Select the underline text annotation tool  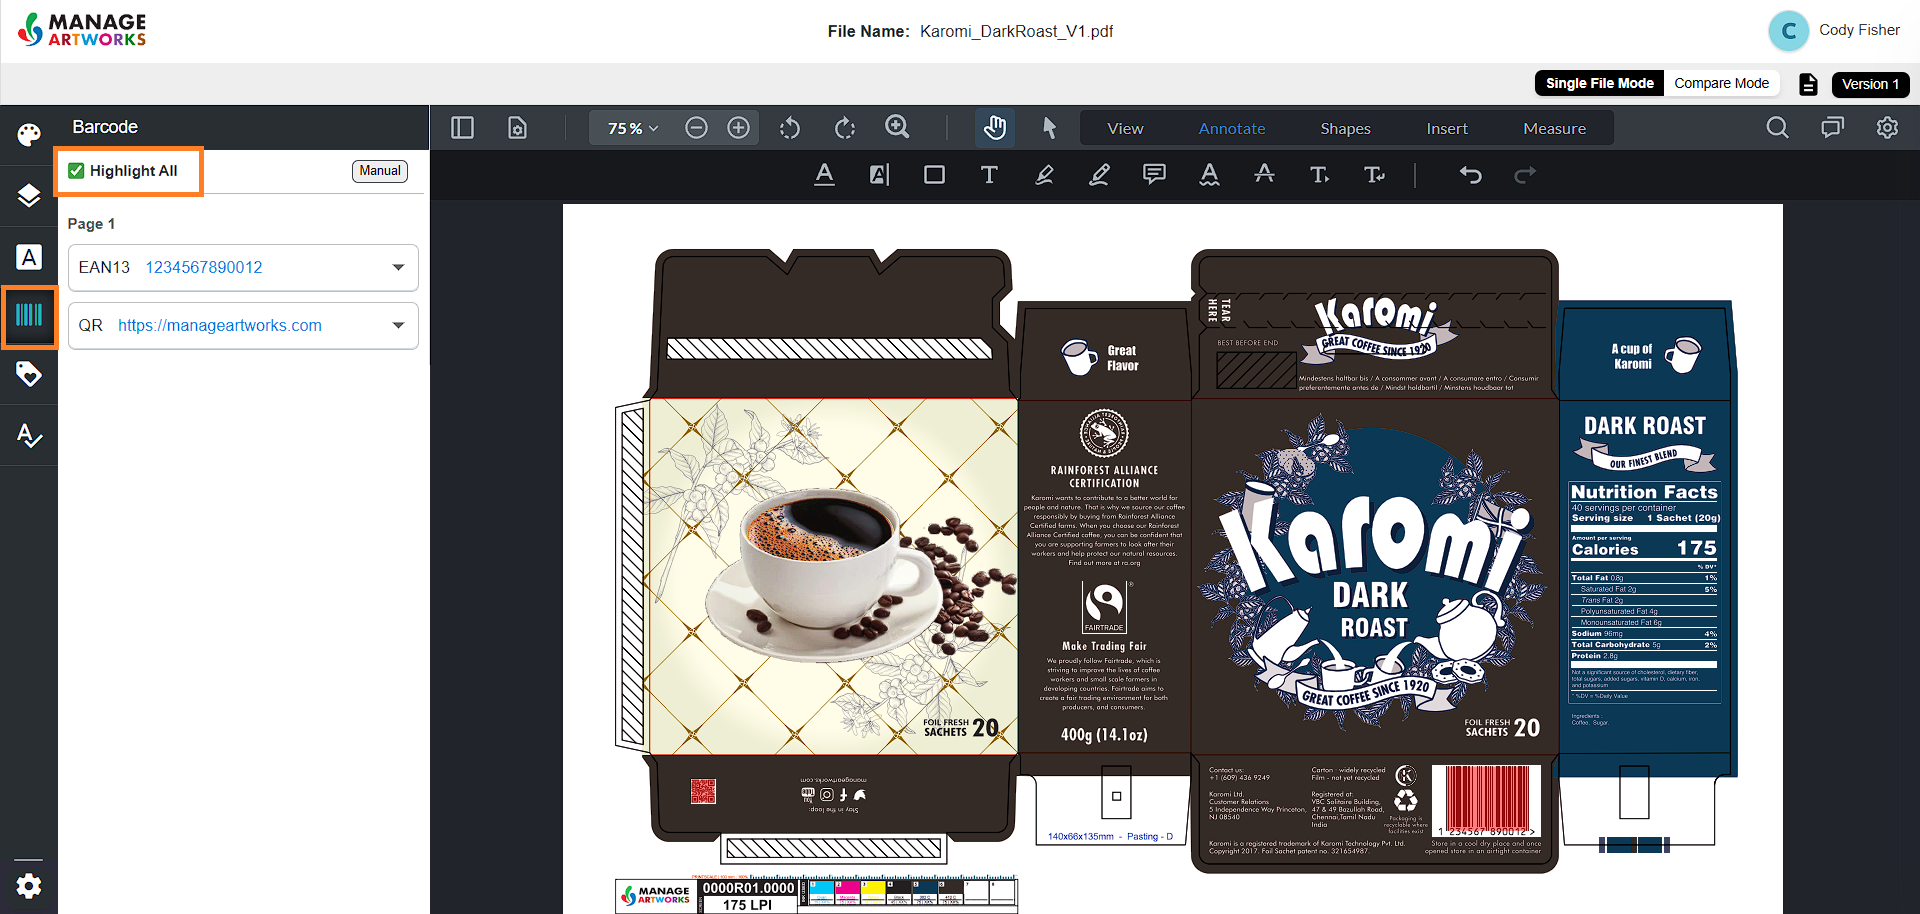pos(824,175)
